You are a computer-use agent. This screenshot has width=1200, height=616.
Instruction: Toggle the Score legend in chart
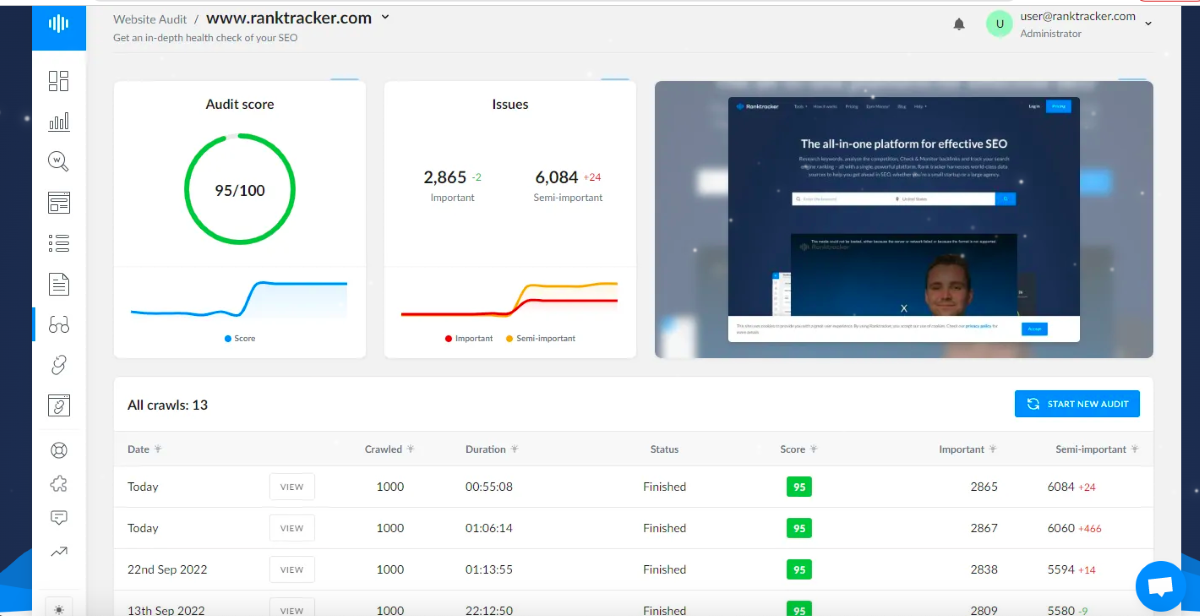[x=240, y=338]
